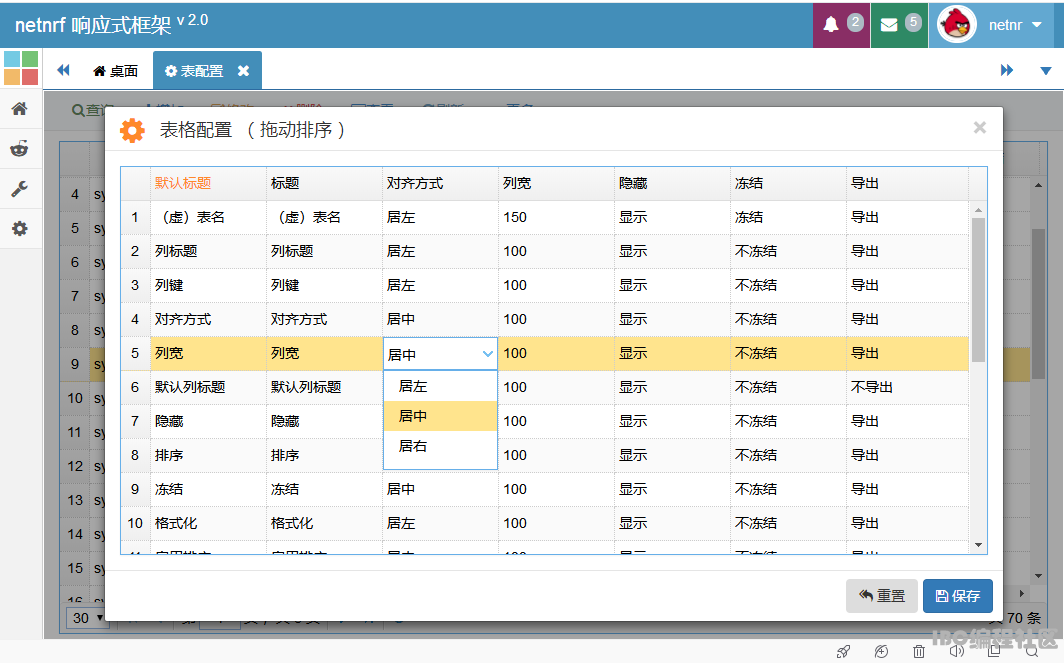Click the 排序 default title cell in row 8
The image size is (1064, 663).
(208, 455)
